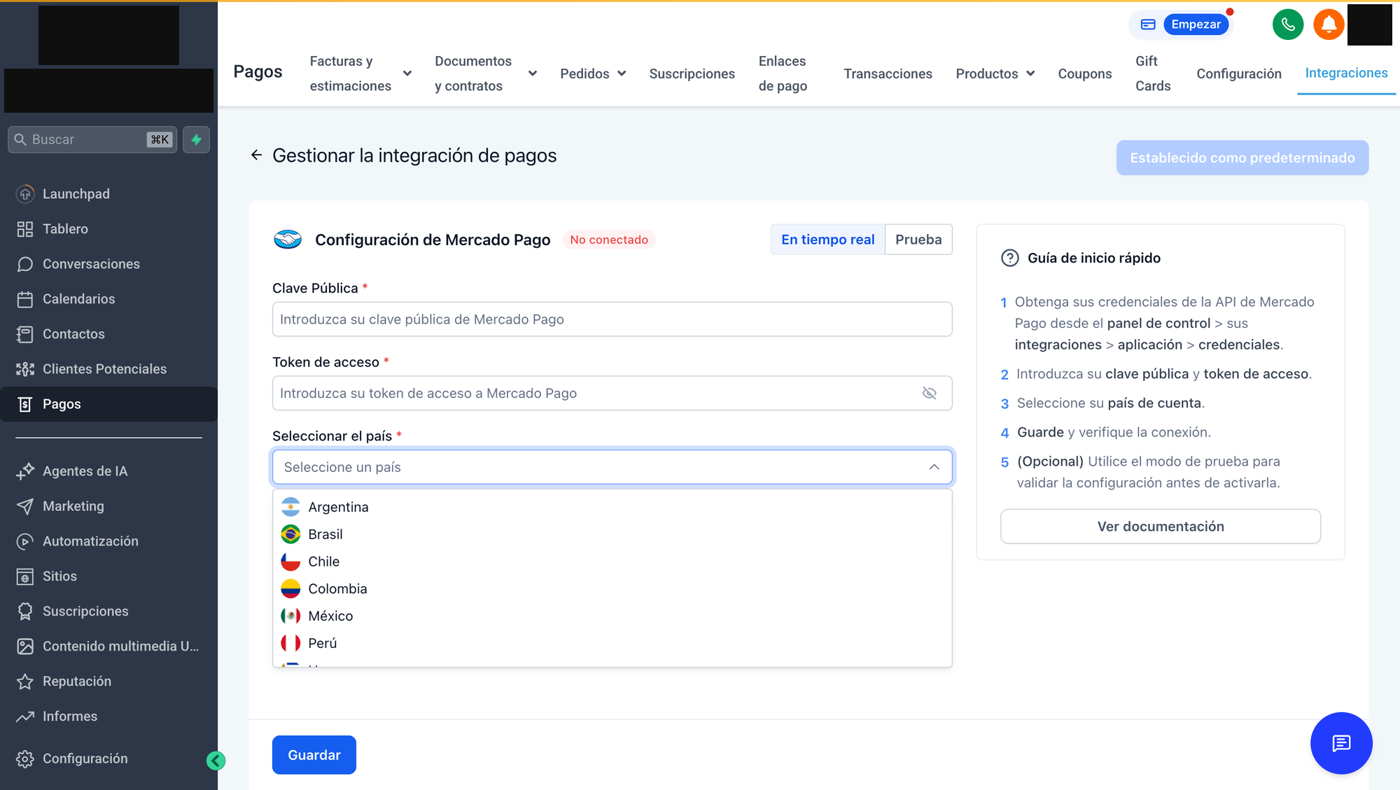
Task: Click the Marketing paper plane icon
Action: tap(25, 506)
